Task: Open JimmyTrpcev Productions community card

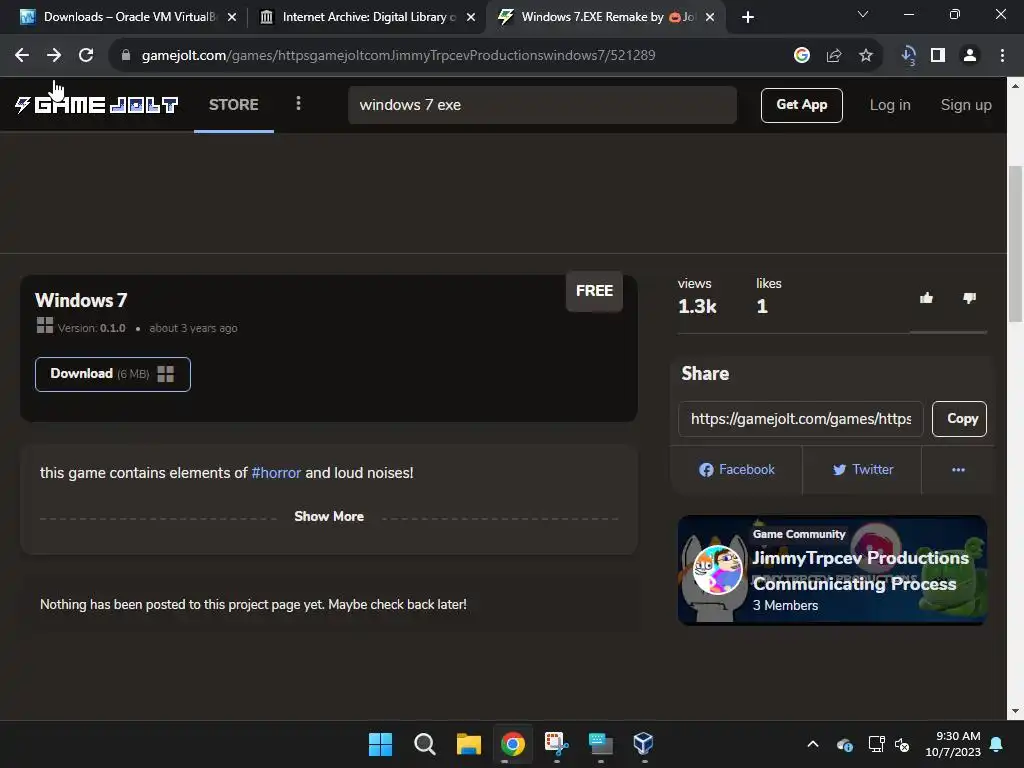Action: point(832,570)
